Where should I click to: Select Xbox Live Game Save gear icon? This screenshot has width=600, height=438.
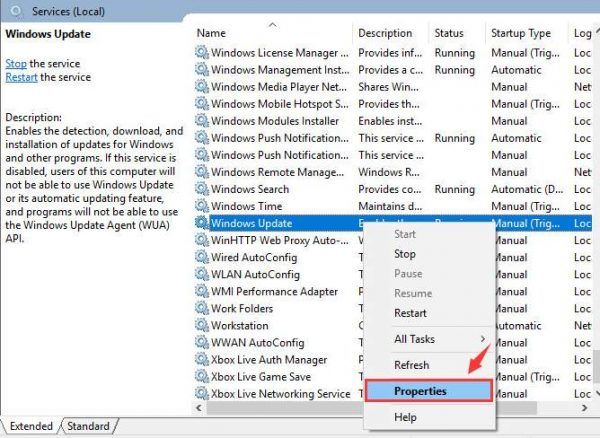[x=202, y=376]
